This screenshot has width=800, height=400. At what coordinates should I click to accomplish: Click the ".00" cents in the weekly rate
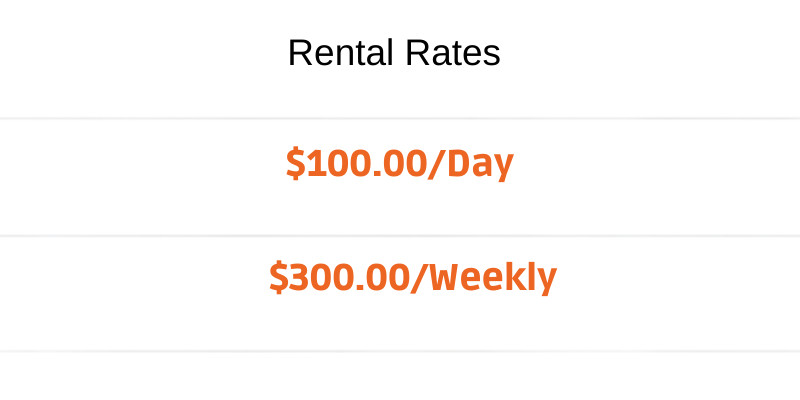point(386,277)
